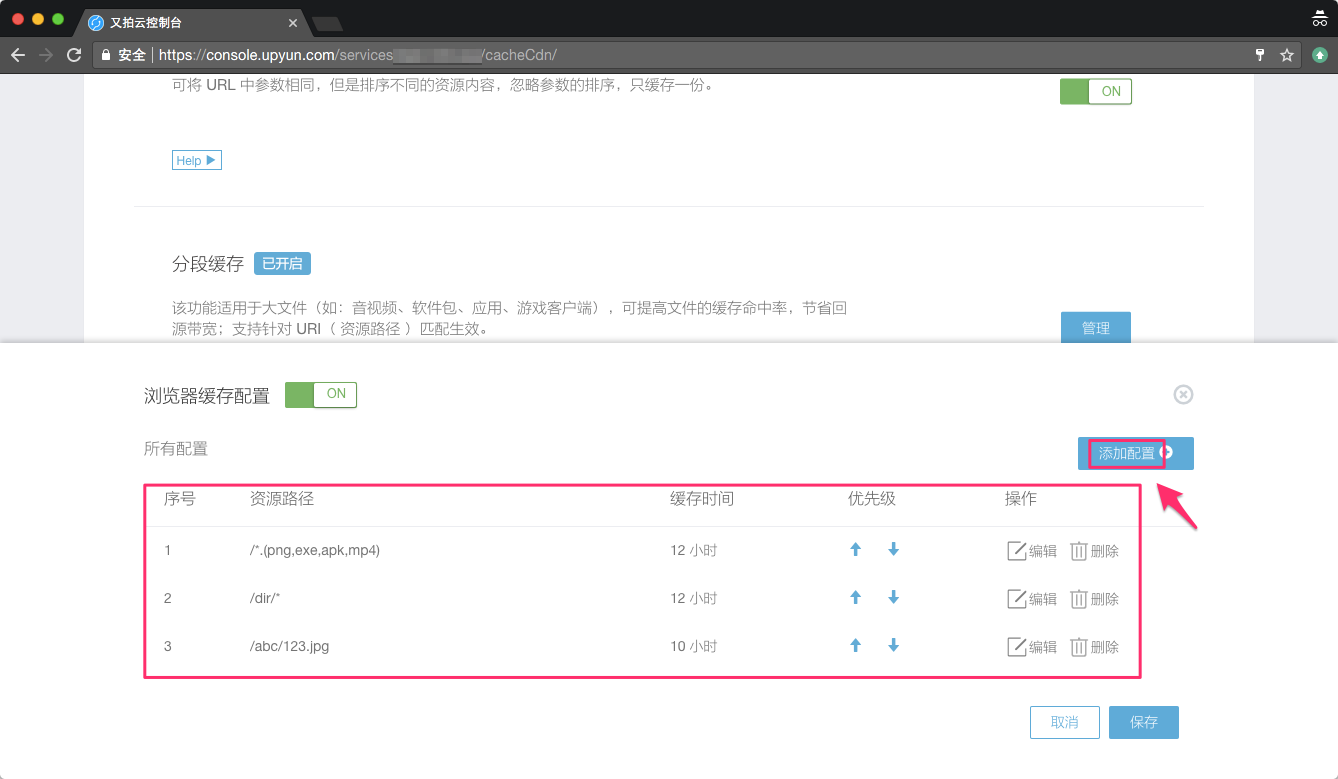Screen dimensions: 1338x779
Task: Raise priority of the /dir/* rule
Action: 855,597
